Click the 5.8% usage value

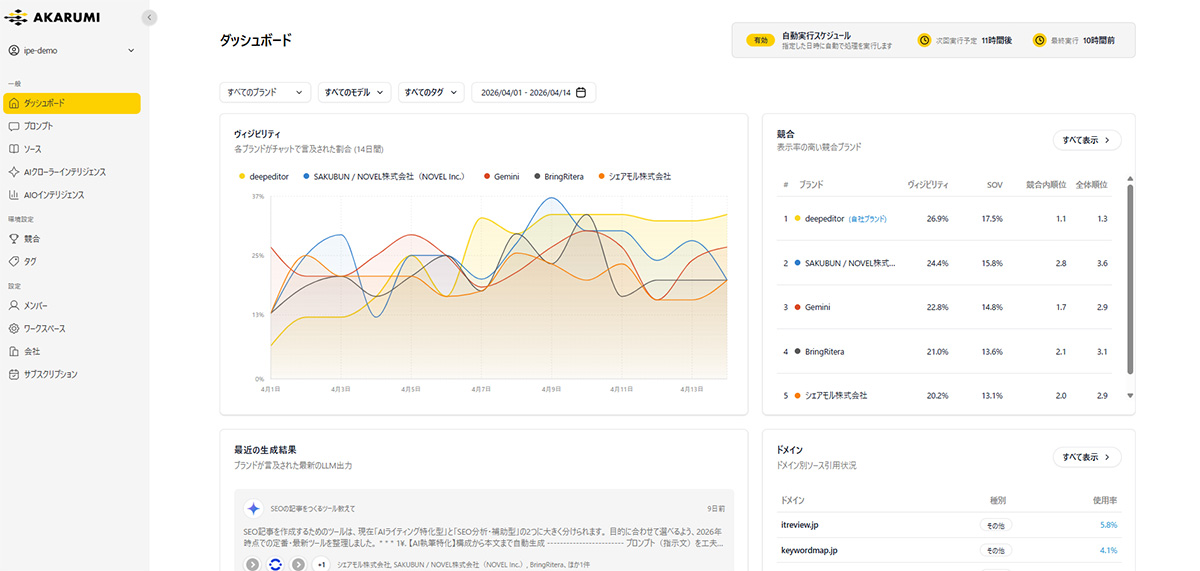[1108, 524]
